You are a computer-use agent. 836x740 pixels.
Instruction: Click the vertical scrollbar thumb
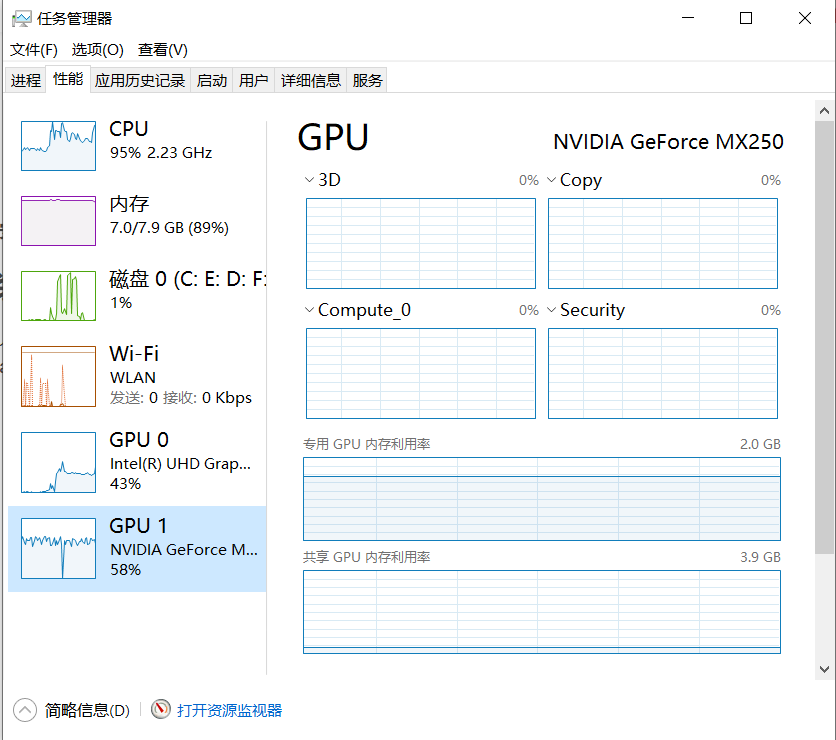tap(824, 337)
